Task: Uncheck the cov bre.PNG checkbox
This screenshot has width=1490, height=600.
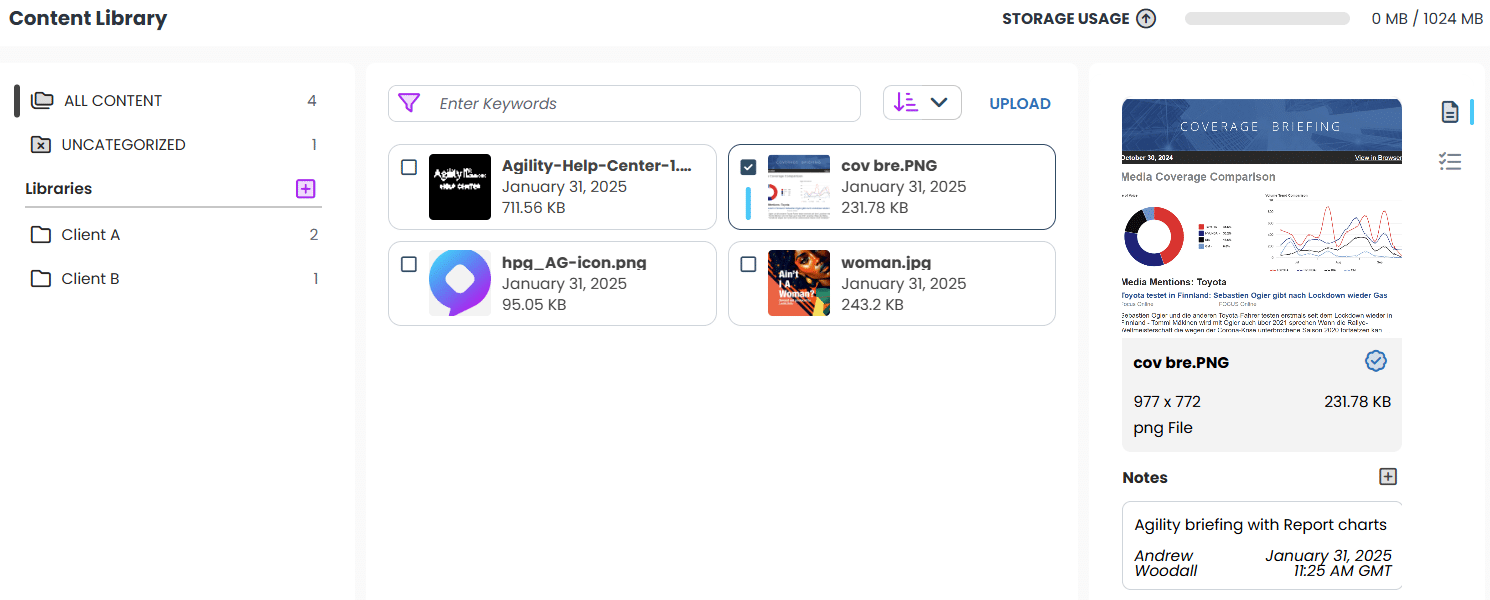Action: [748, 167]
